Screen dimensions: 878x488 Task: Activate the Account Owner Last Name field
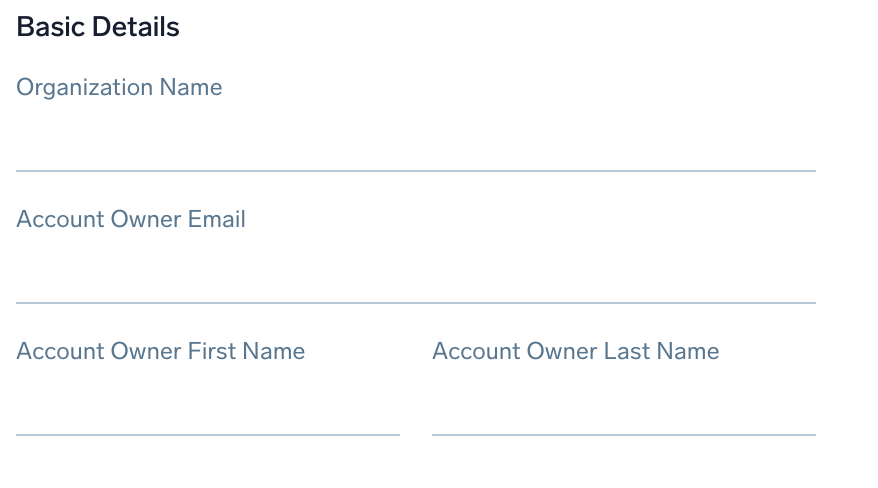coord(623,410)
